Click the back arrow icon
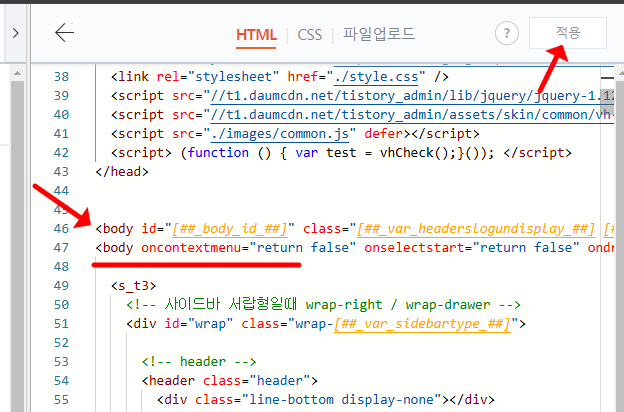624x412 pixels. pyautogui.click(x=64, y=33)
